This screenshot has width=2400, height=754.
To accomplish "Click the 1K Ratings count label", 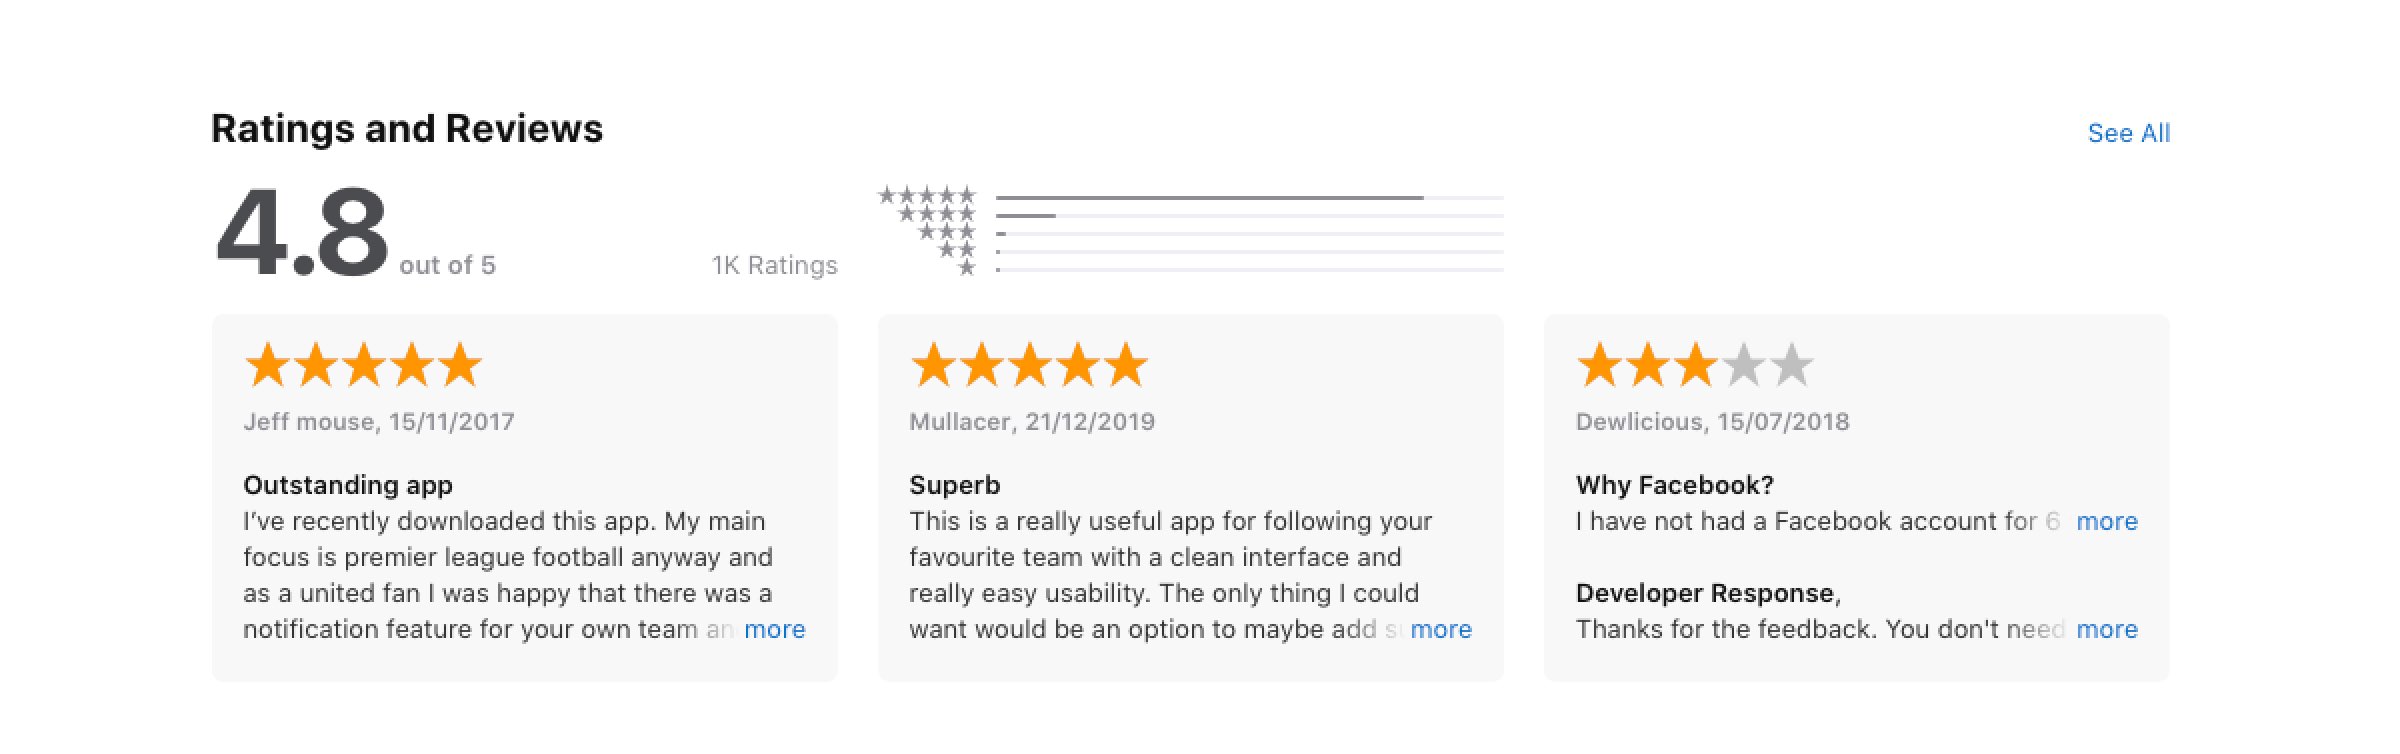I will (774, 265).
